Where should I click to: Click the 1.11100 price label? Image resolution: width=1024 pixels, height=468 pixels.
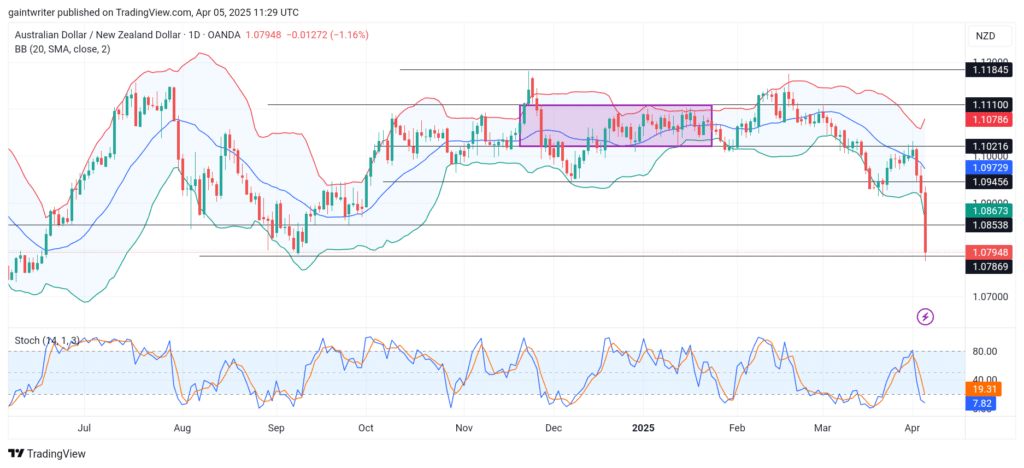(x=989, y=104)
